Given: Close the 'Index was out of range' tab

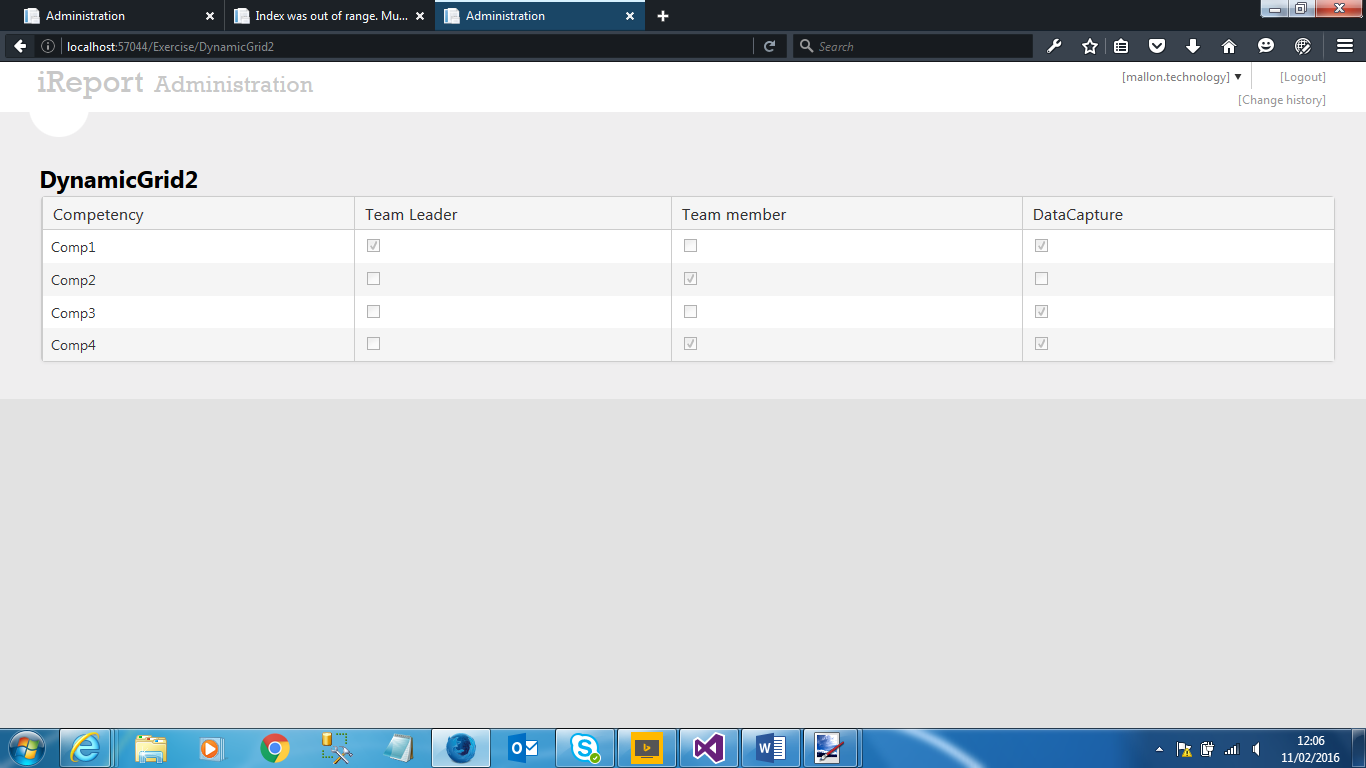Looking at the screenshot, I should click(x=419, y=16).
